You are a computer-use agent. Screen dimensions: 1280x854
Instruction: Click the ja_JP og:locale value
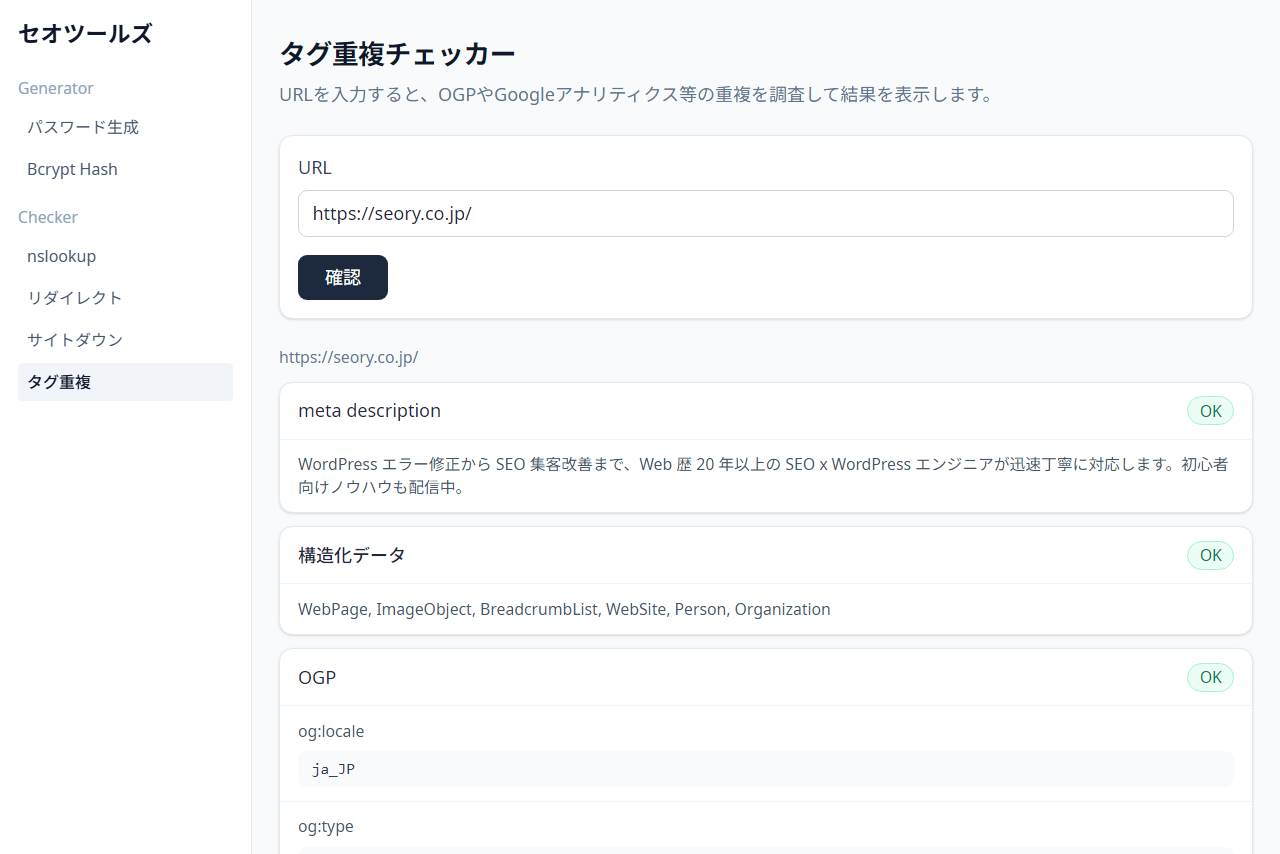334,770
